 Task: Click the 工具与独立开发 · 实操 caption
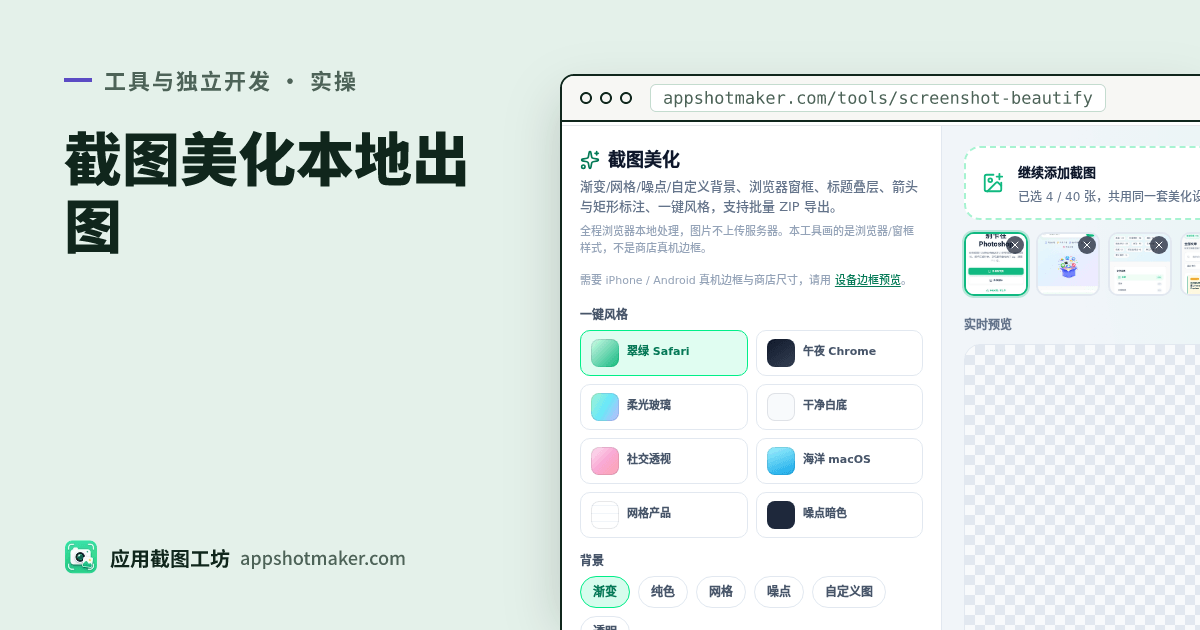point(231,81)
